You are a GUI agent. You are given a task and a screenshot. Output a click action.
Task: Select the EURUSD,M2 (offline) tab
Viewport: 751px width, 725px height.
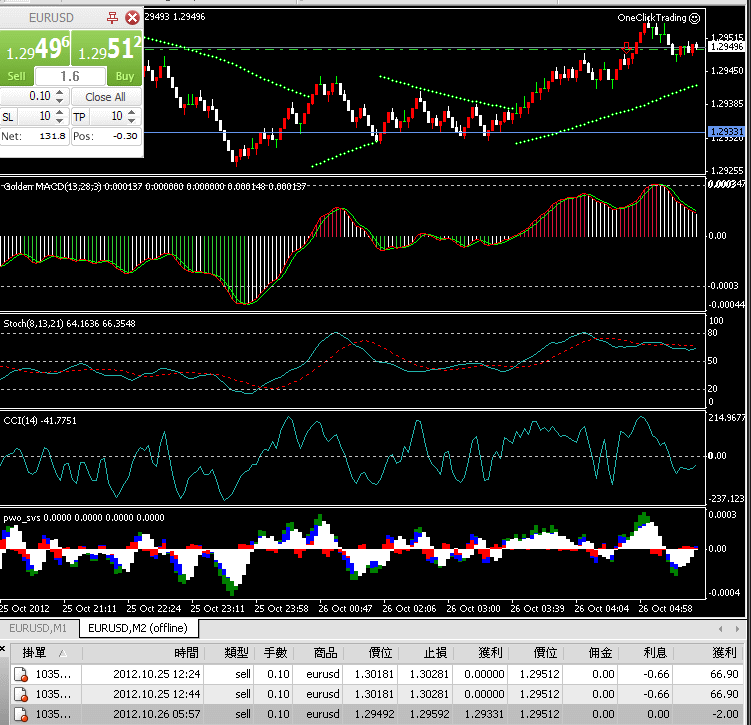138,628
